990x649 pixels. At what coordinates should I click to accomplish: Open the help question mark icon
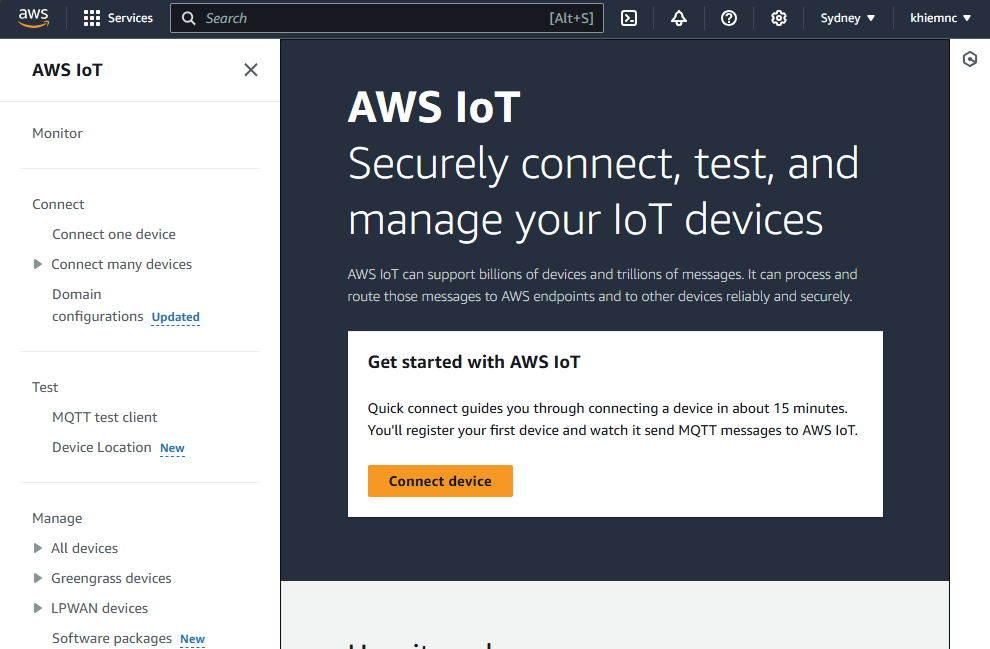pos(729,18)
